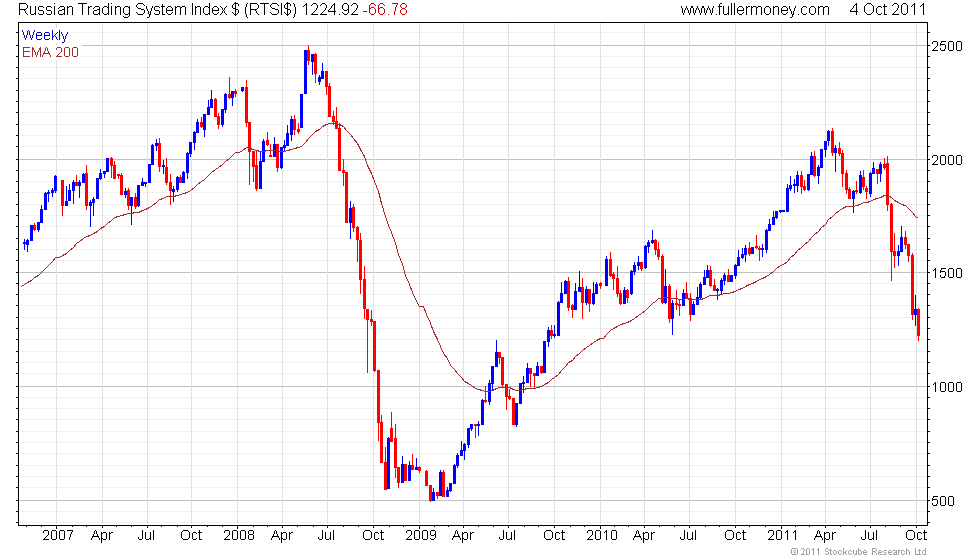Click the 'EMA 200' legend label
Viewport: 980px width, 560px height.
click(x=51, y=52)
